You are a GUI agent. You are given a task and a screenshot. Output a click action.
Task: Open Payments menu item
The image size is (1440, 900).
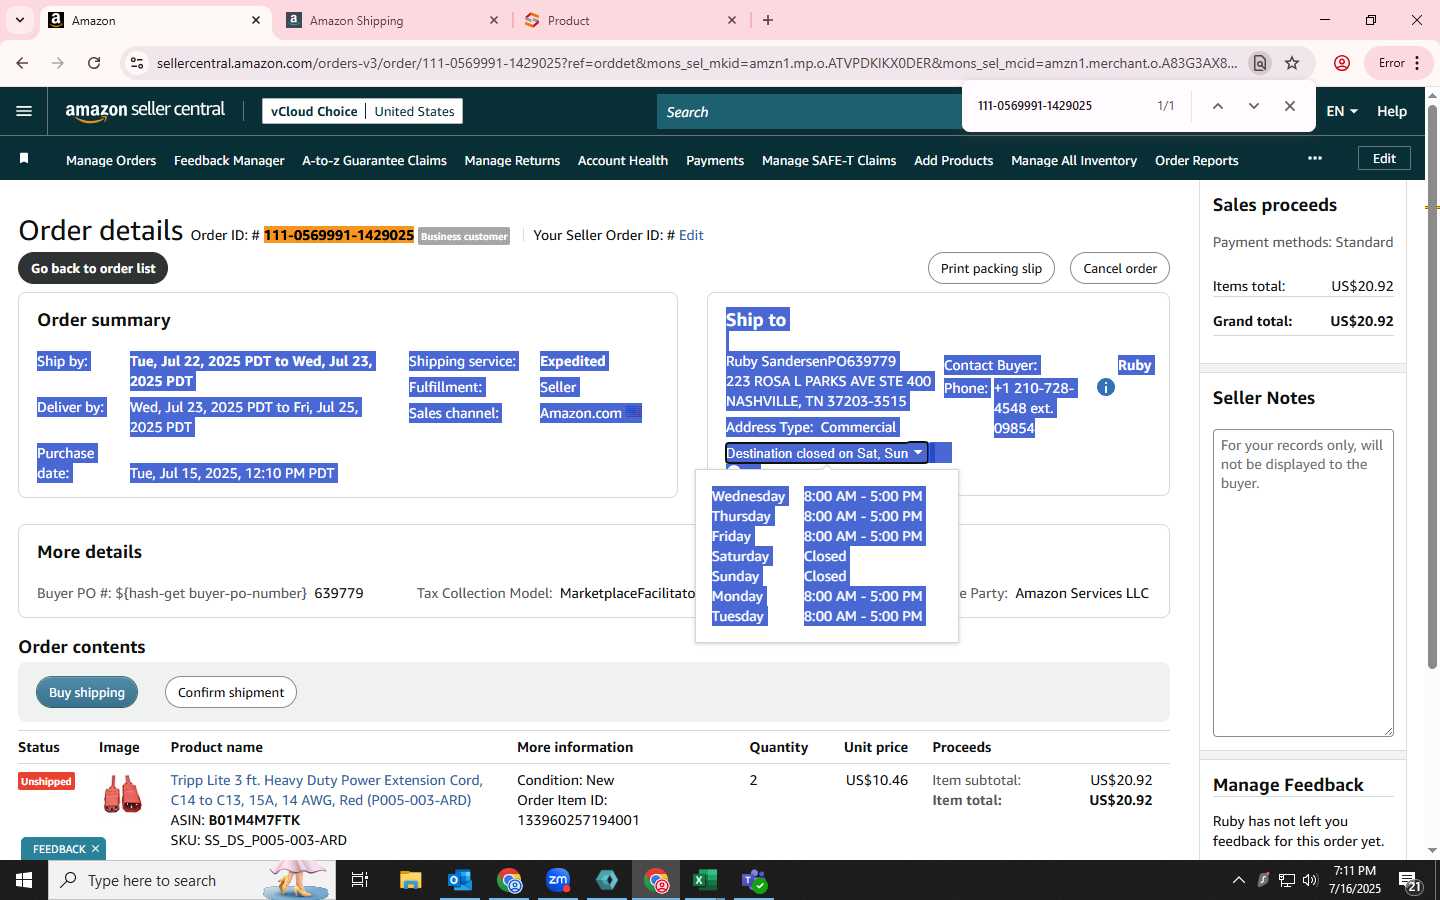pyautogui.click(x=715, y=160)
